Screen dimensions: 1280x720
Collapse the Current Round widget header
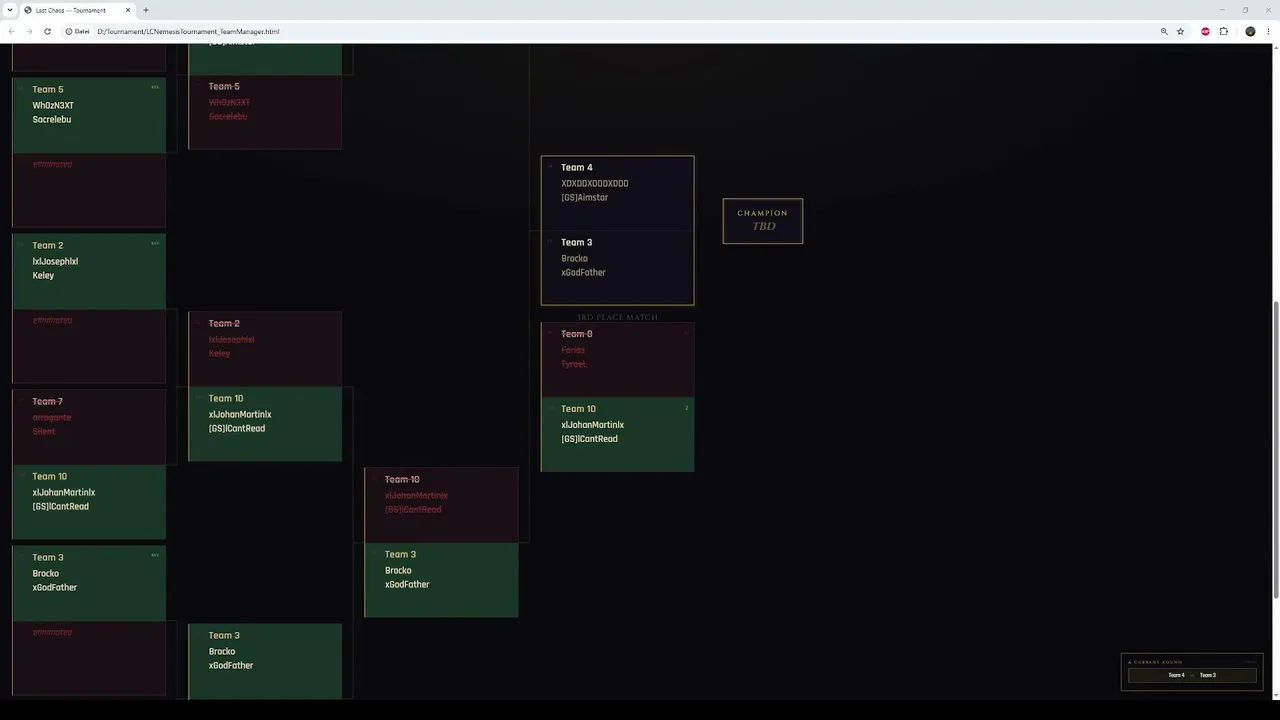click(1192, 662)
